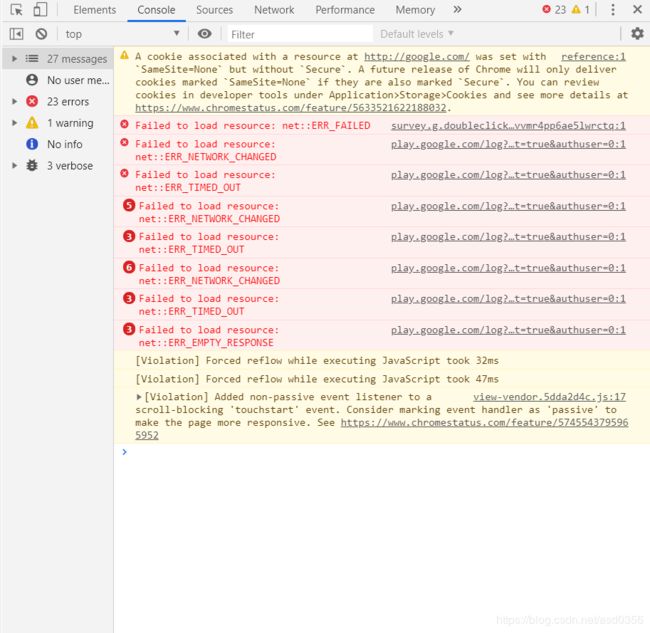Click the repeat count 5 badge
Screen dimensions: 650x633
129,205
